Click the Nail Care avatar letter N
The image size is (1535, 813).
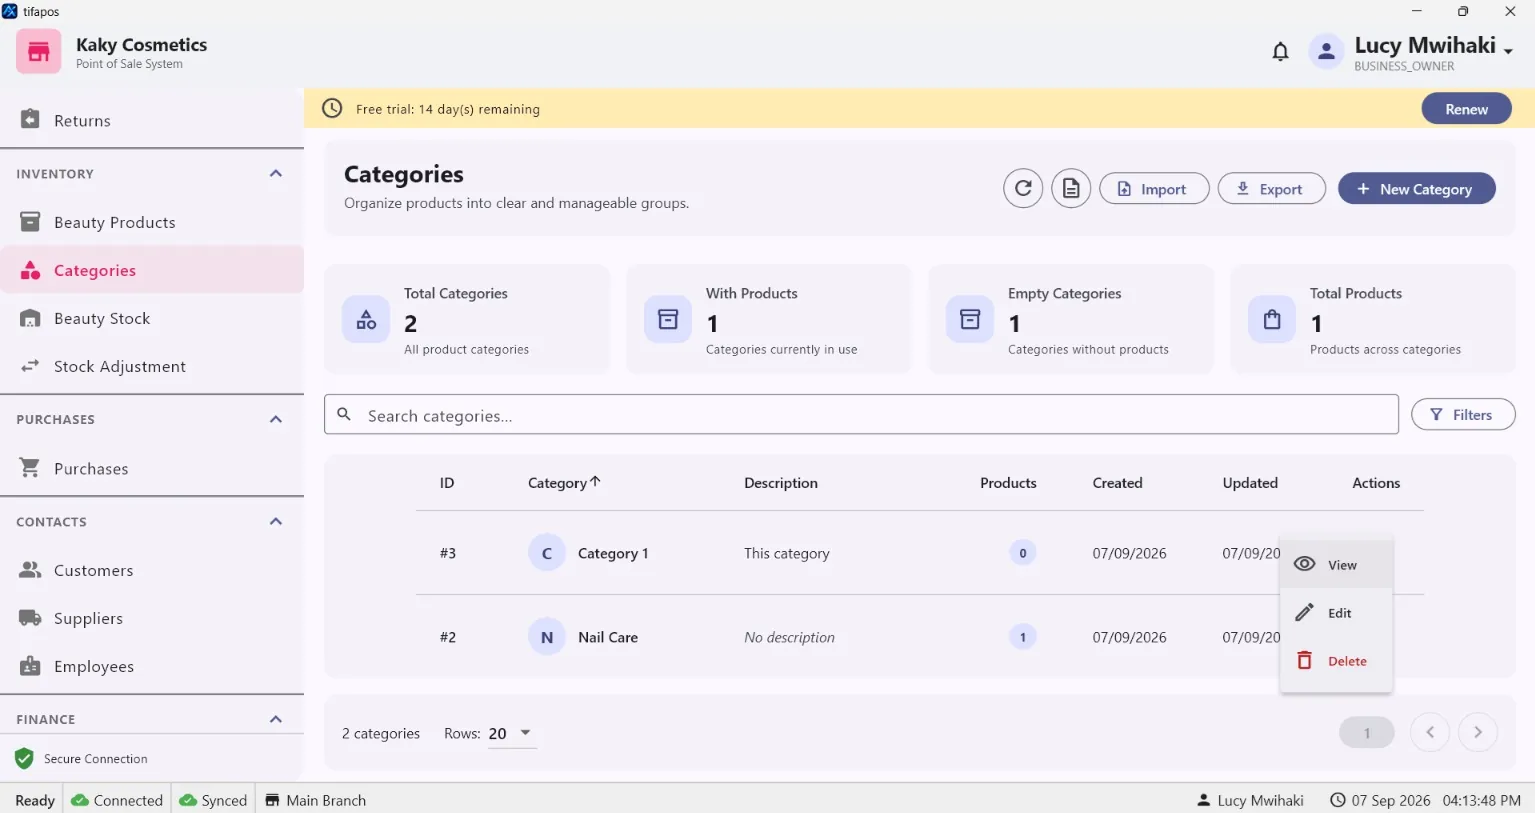coord(547,637)
